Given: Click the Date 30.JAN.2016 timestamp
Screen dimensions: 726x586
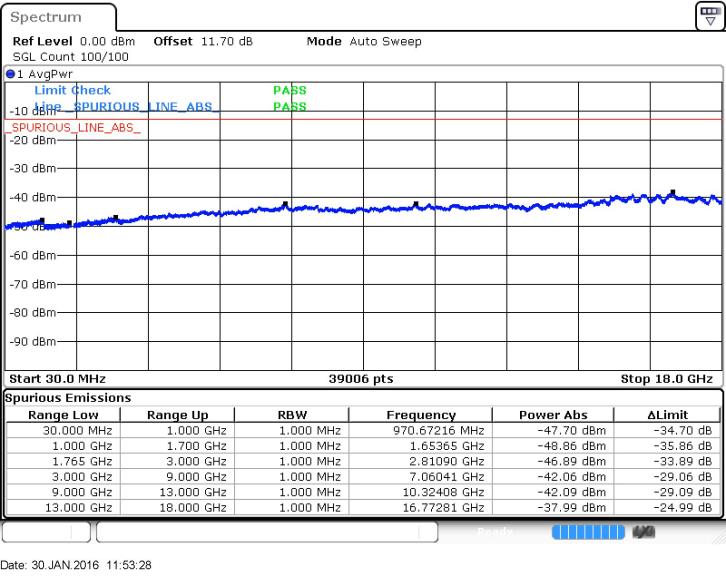Looking at the screenshot, I should pos(76,565).
